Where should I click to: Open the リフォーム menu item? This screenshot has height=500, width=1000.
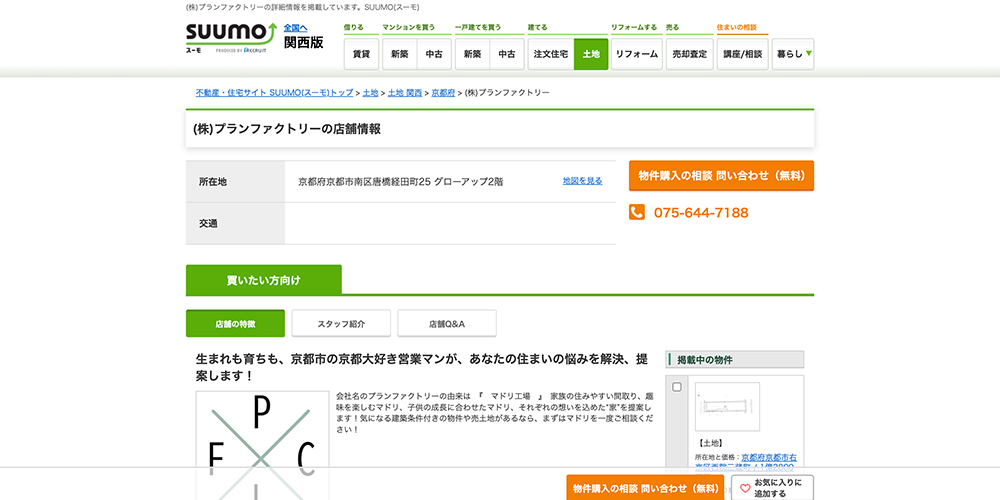636,54
